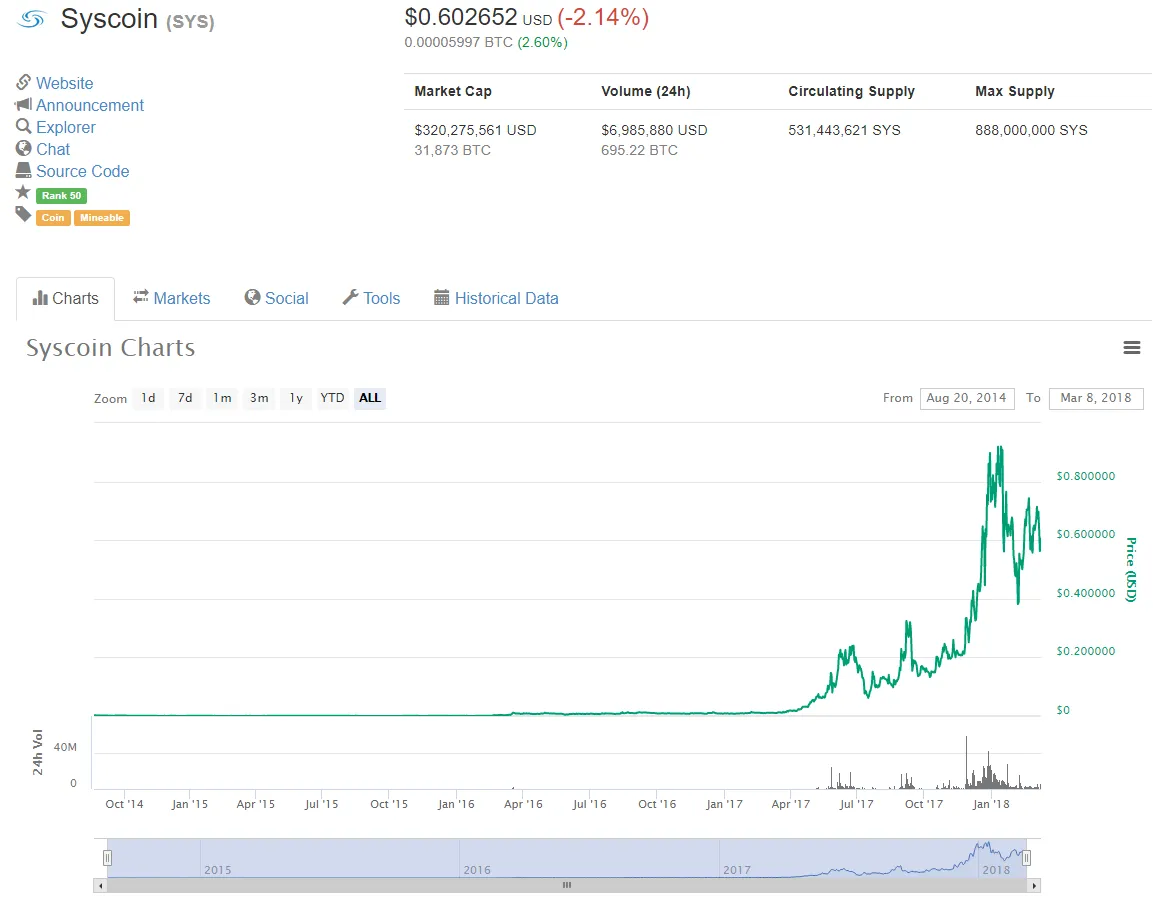Screen dimensions: 1153x901
Task: Switch to the Tools tab
Action: coord(371,298)
